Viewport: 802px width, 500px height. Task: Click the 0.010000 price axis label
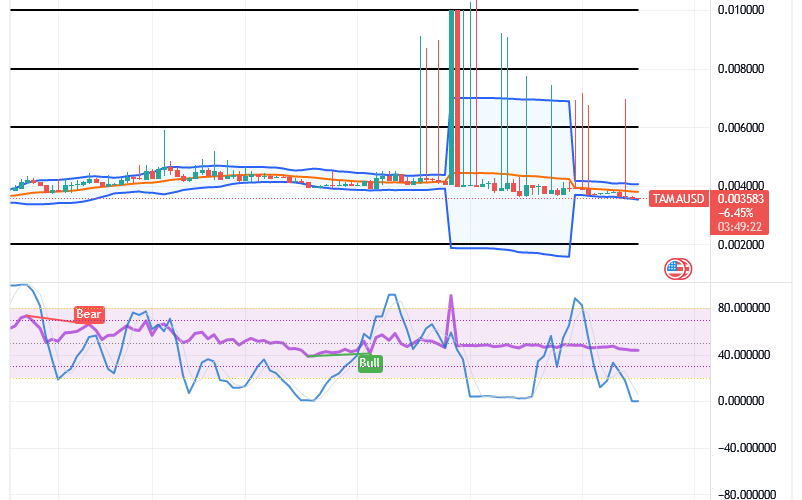pos(741,10)
